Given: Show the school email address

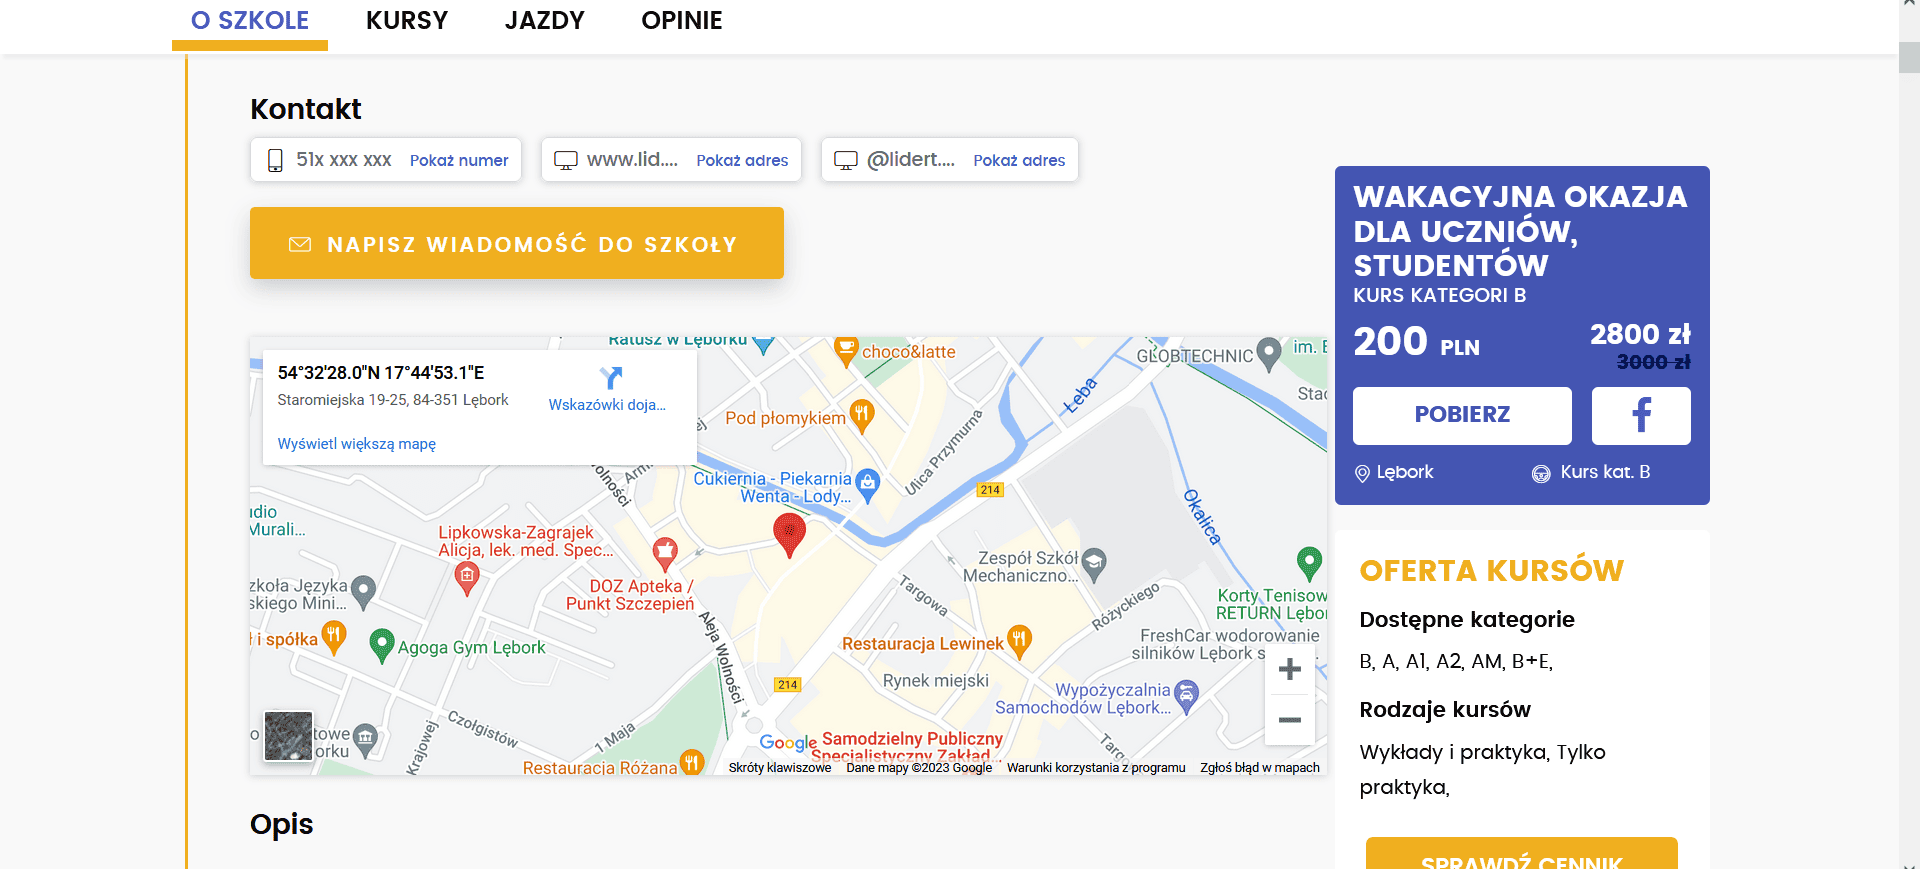Looking at the screenshot, I should click(1018, 160).
